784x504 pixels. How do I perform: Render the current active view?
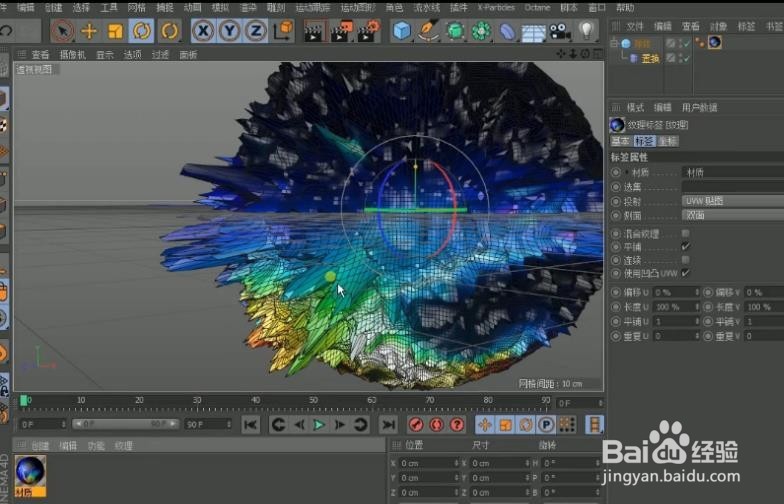click(x=315, y=31)
